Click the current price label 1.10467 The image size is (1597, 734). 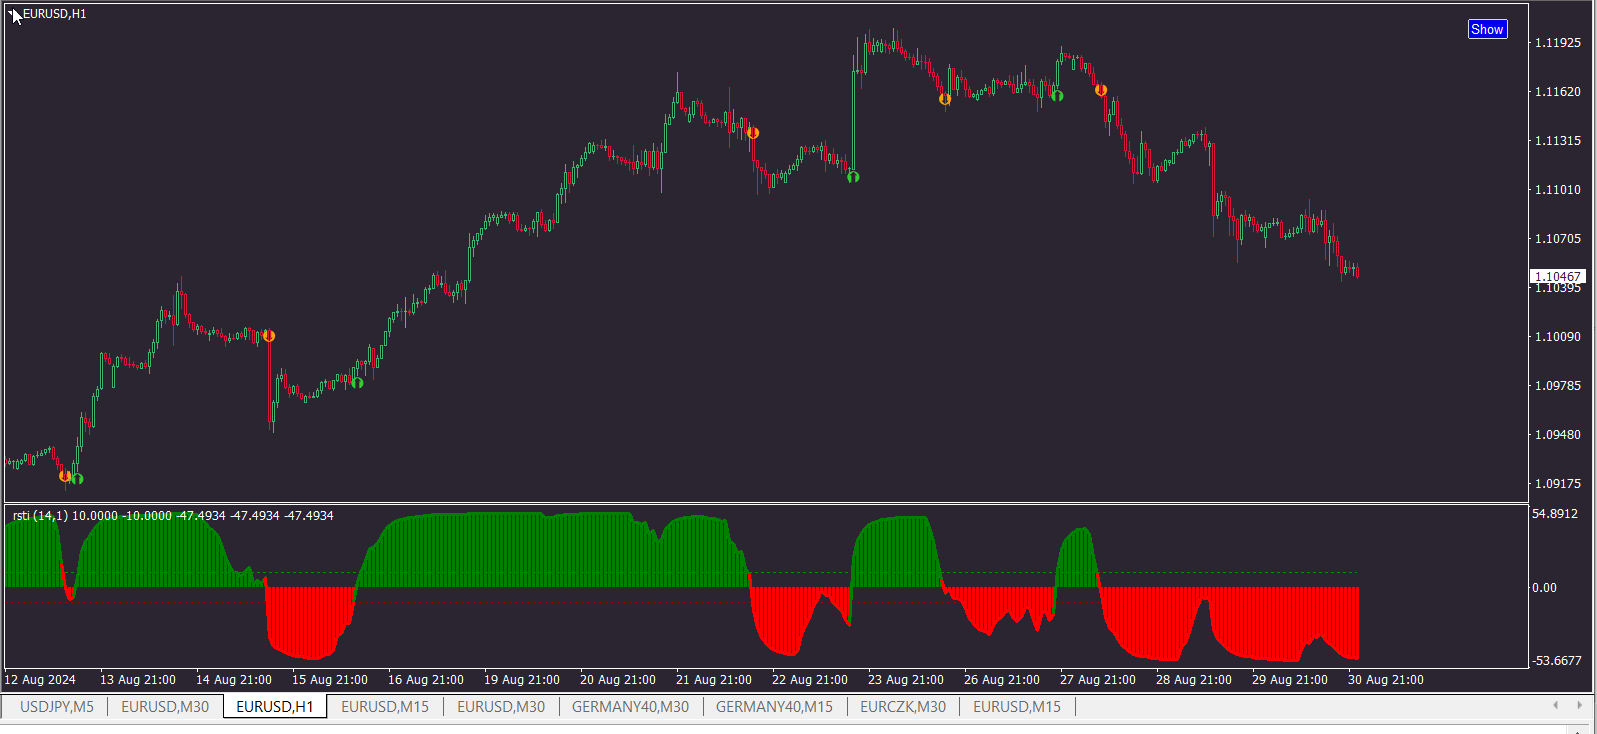[1558, 276]
